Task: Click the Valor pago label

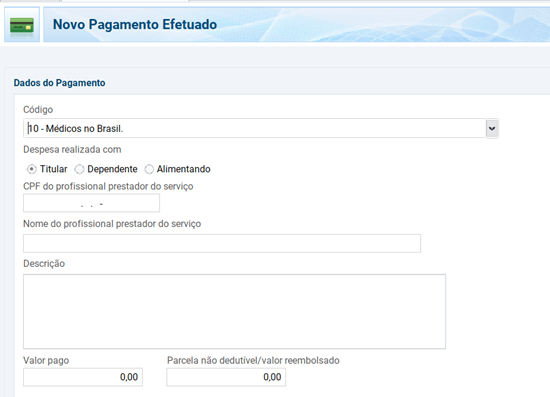Action: [46, 361]
